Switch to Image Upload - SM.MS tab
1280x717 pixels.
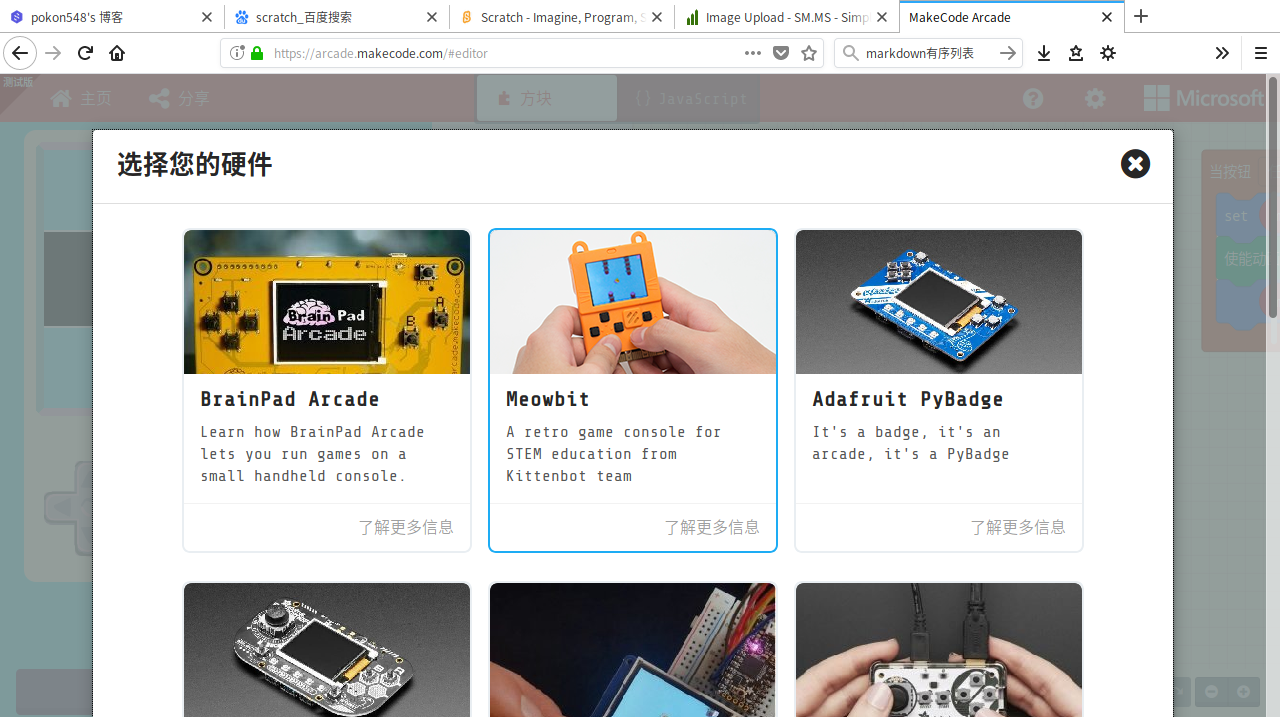[x=787, y=17]
